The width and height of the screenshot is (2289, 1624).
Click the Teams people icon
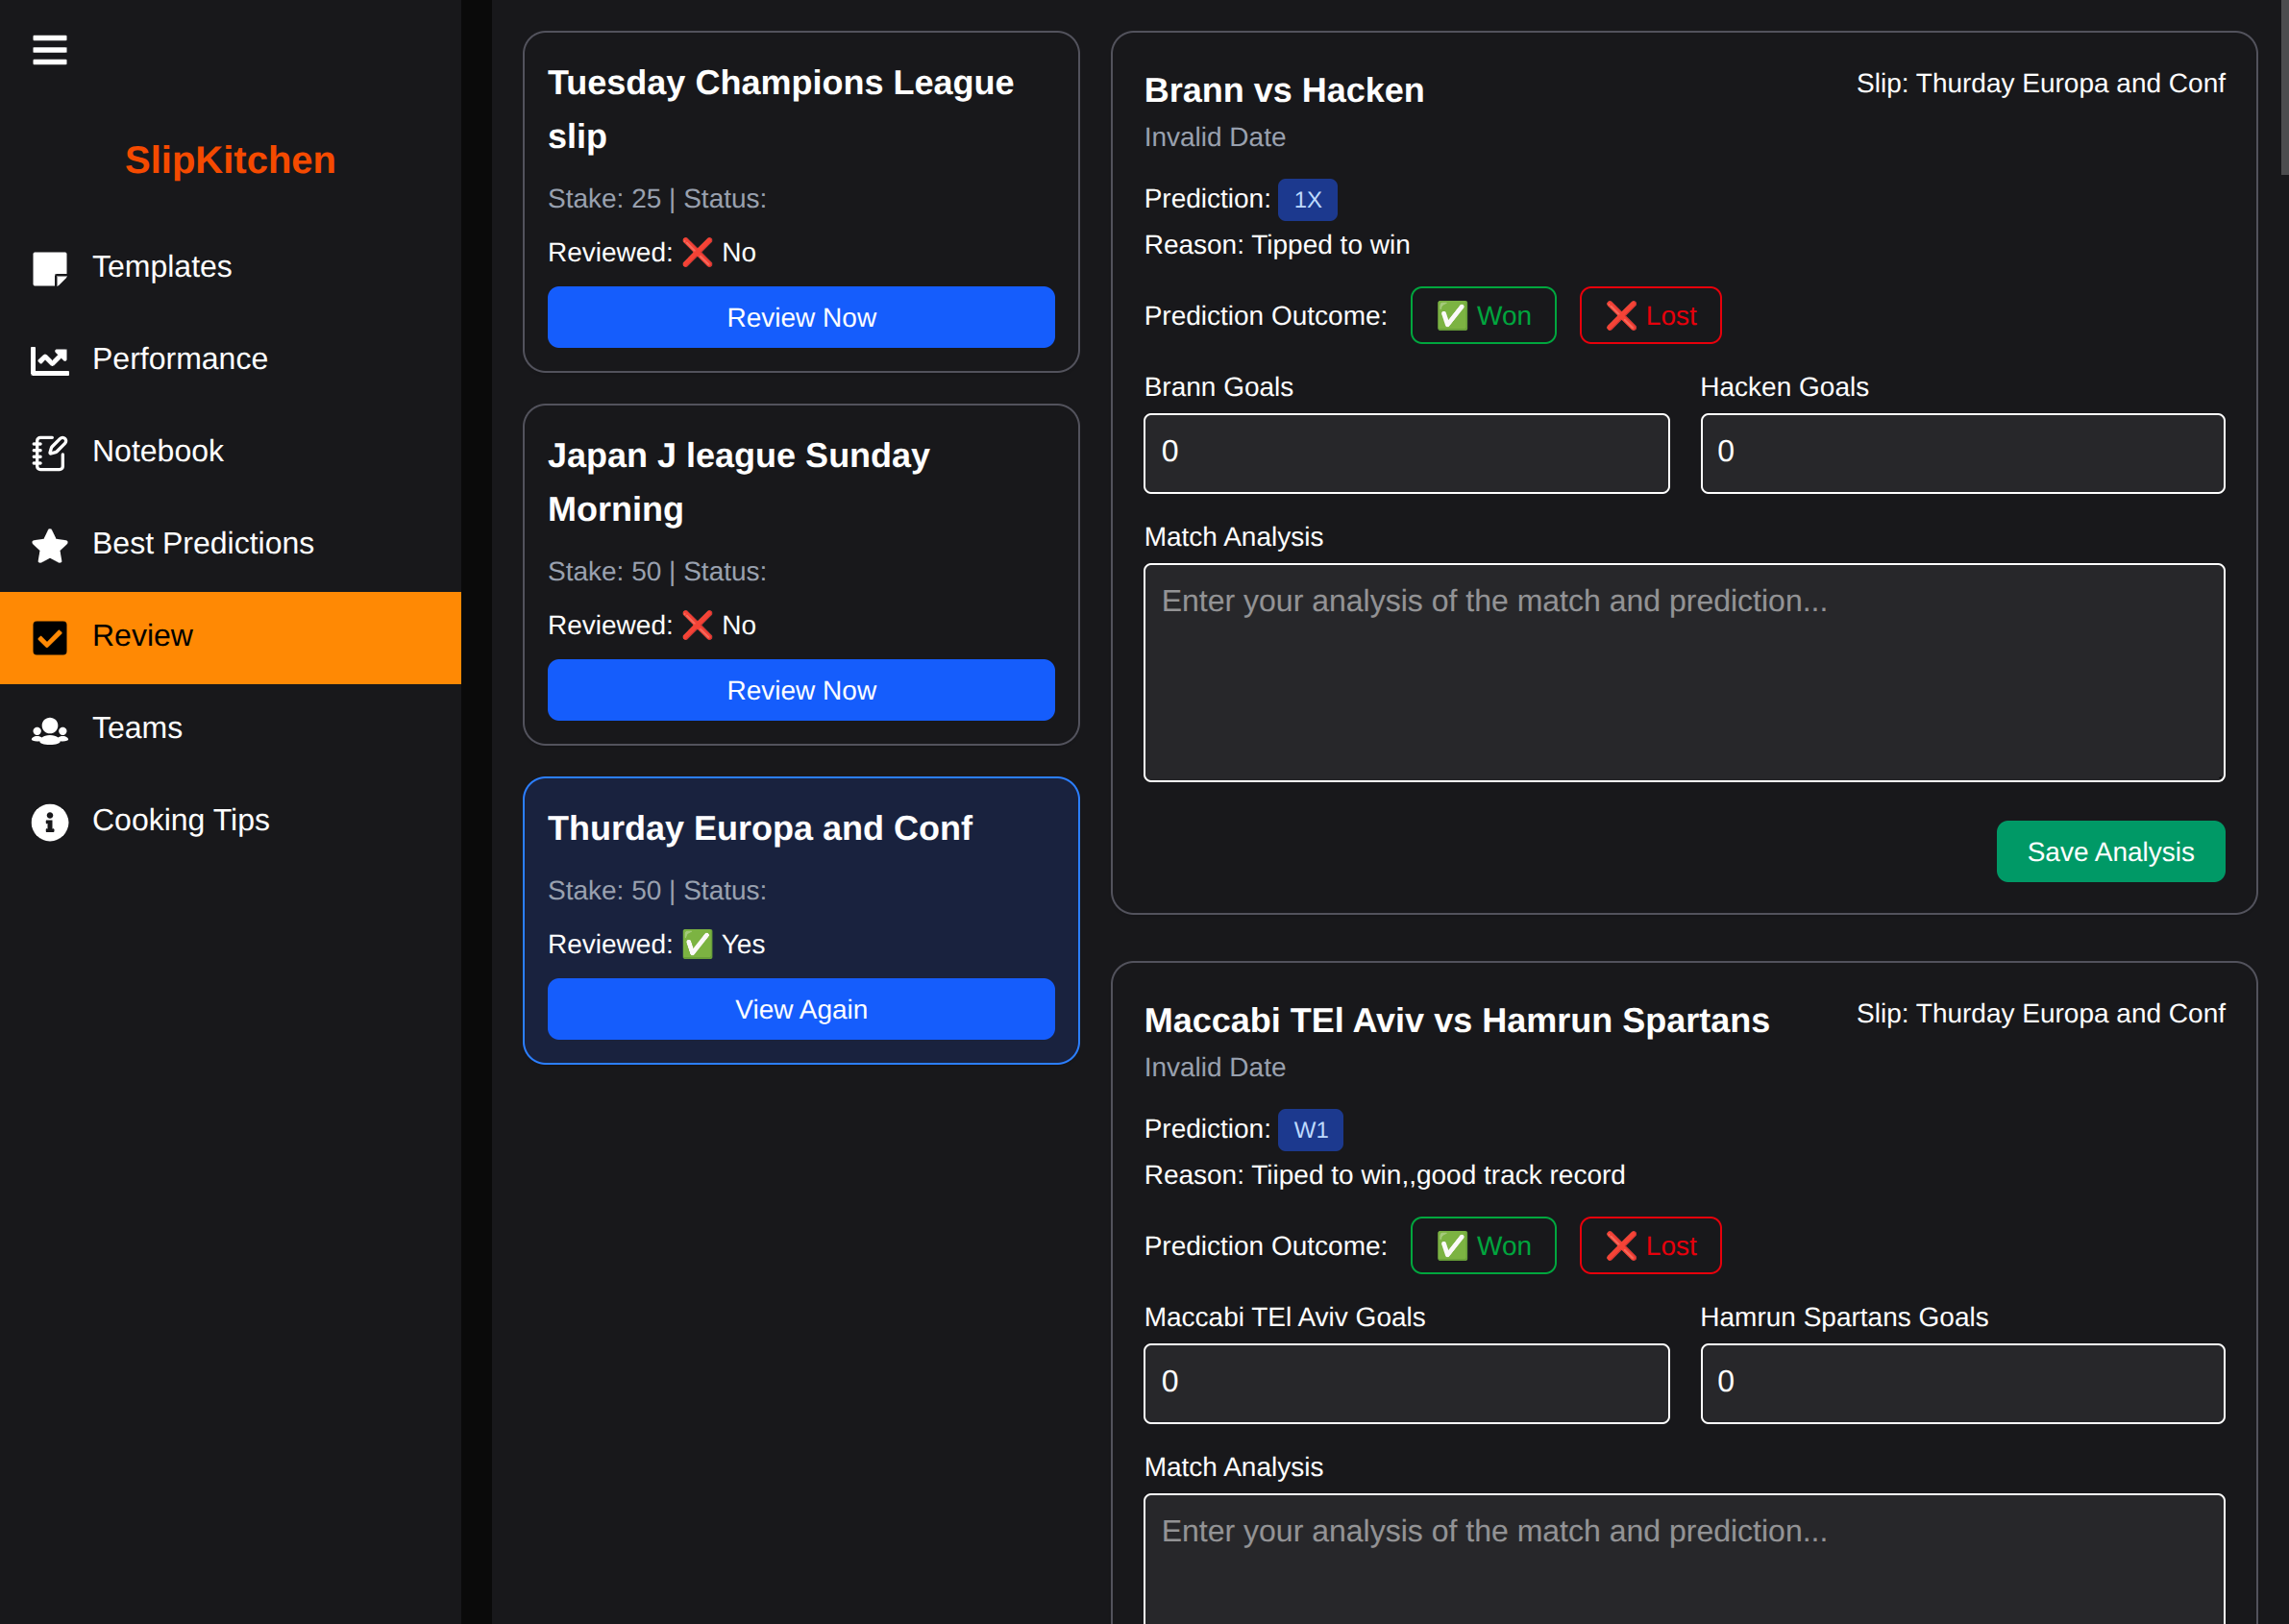click(49, 730)
